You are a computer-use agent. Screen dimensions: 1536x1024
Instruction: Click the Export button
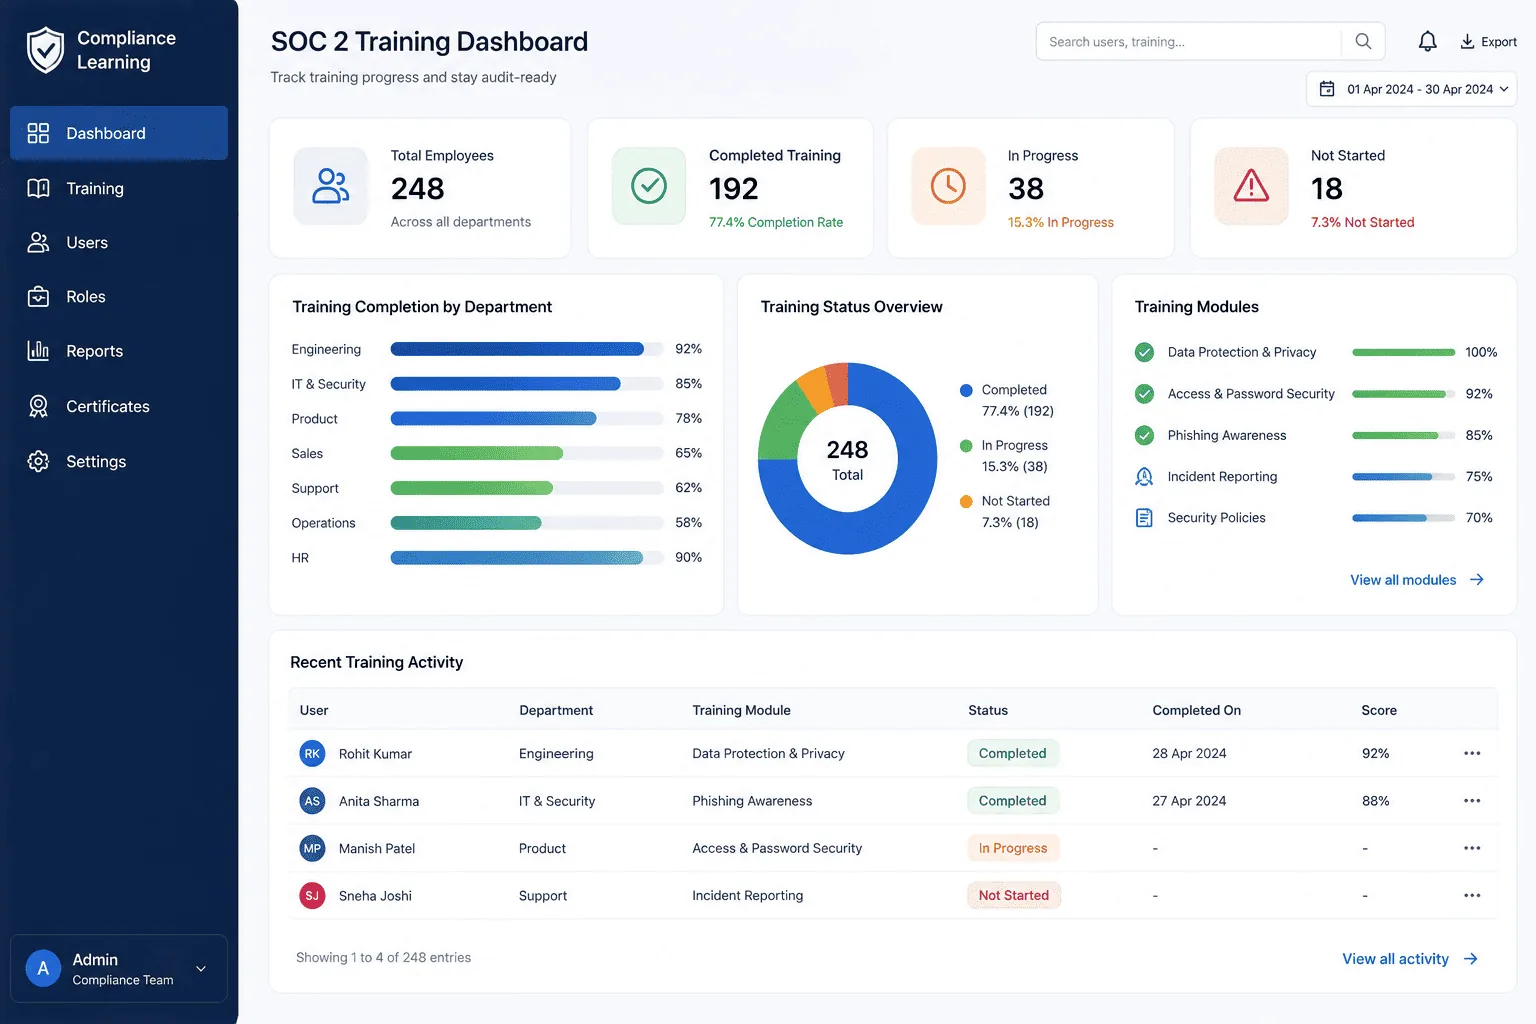click(1488, 42)
